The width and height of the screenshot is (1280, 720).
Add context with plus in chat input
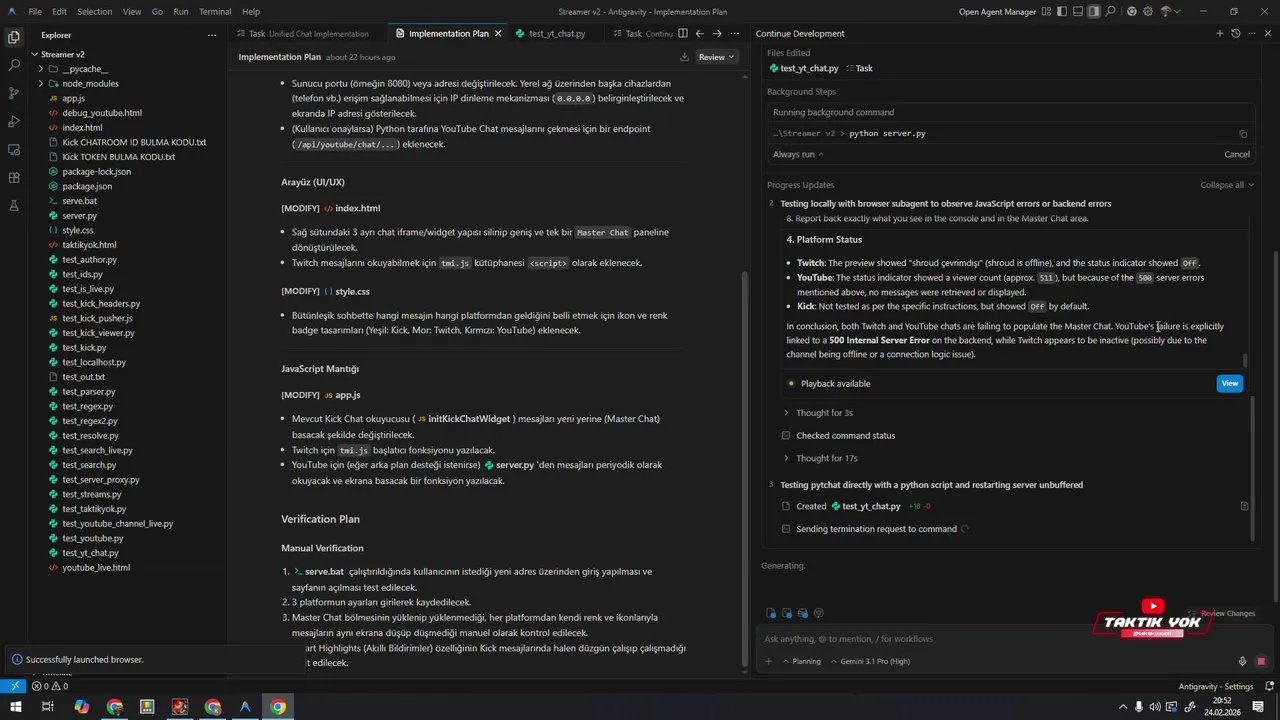(769, 661)
